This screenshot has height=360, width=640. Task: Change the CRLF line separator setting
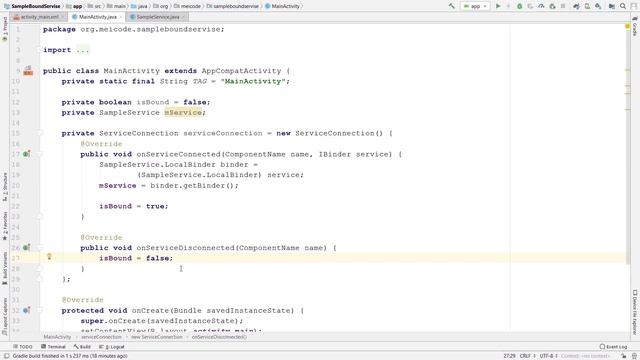[527, 356]
